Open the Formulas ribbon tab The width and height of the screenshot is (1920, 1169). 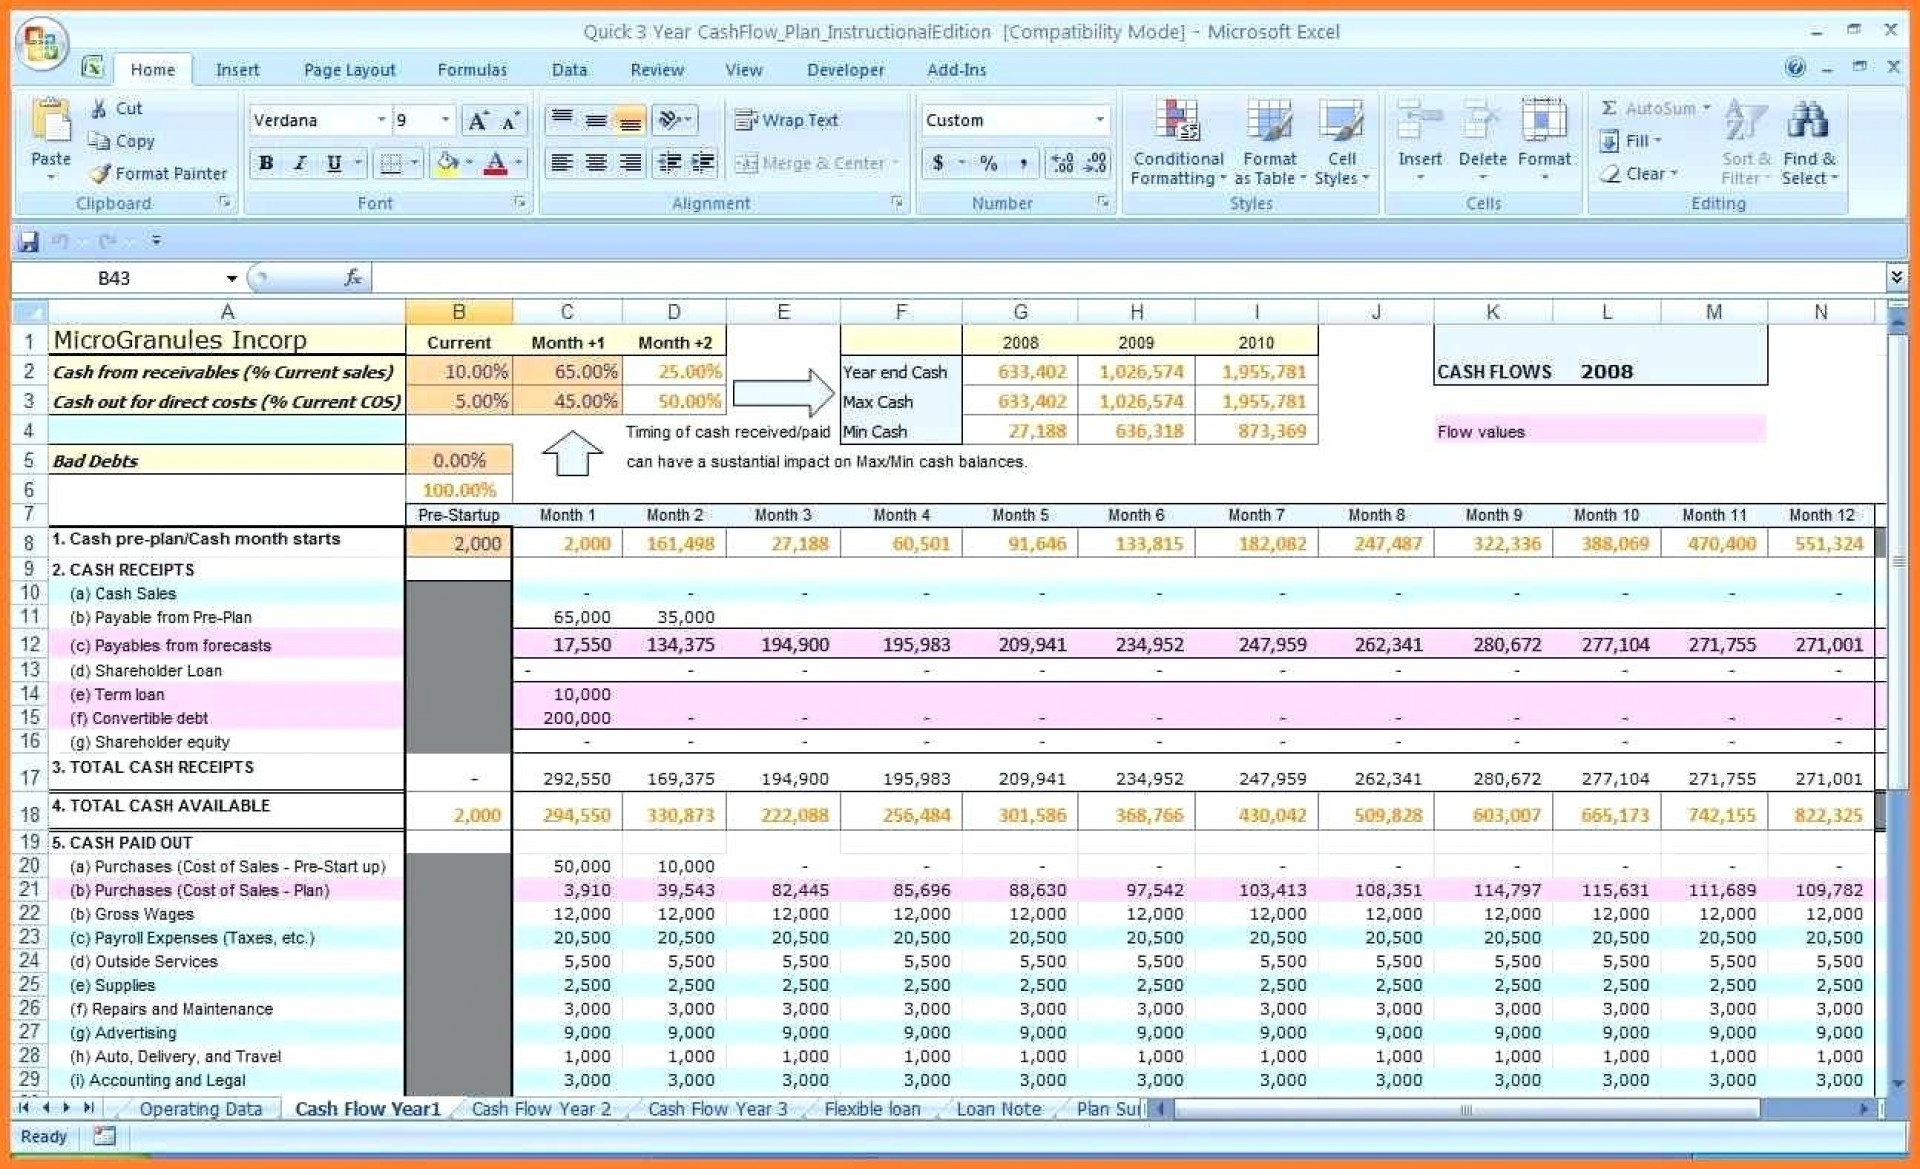click(x=471, y=70)
